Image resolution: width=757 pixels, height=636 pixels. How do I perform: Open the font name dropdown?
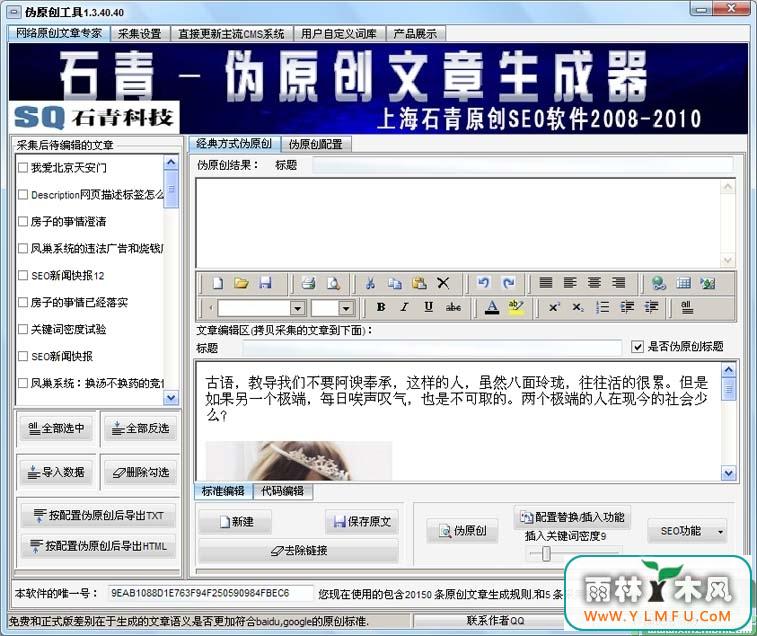(x=298, y=308)
